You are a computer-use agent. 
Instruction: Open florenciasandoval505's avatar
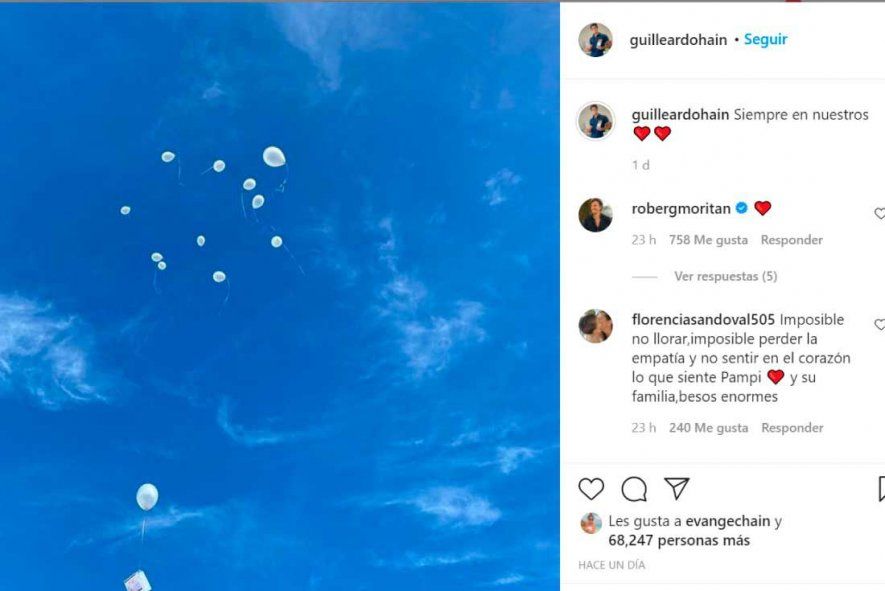[595, 326]
